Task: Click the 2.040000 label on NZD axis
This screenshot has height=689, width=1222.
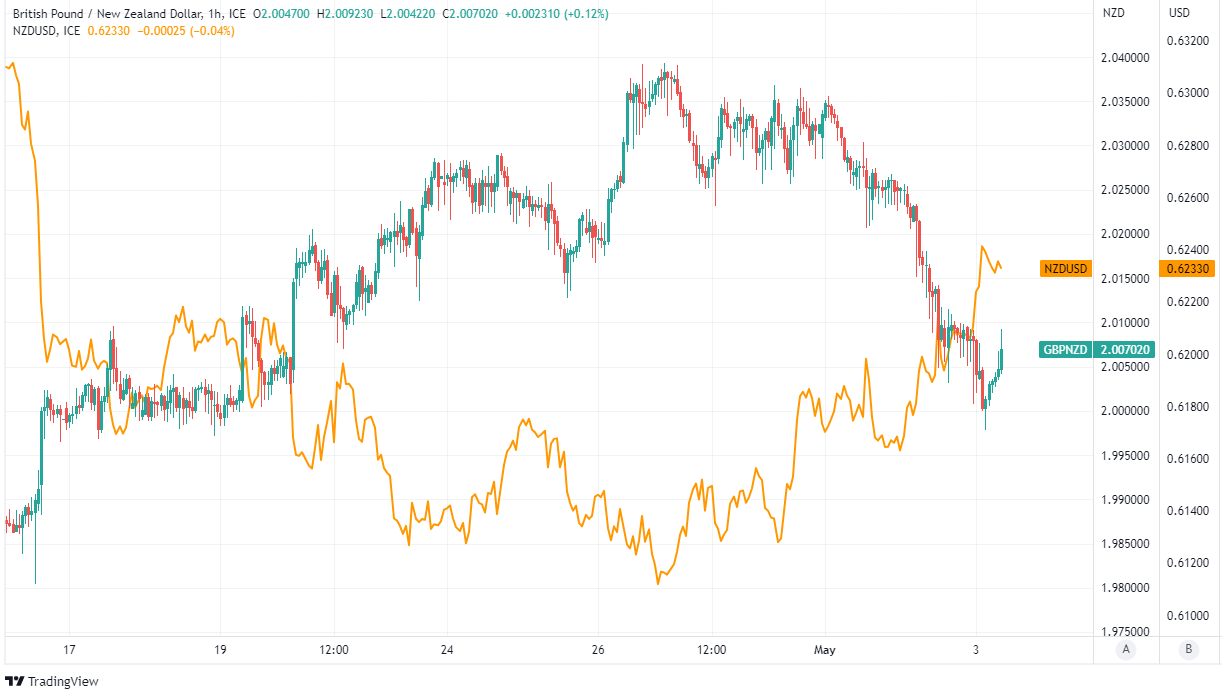Action: (x=1126, y=58)
